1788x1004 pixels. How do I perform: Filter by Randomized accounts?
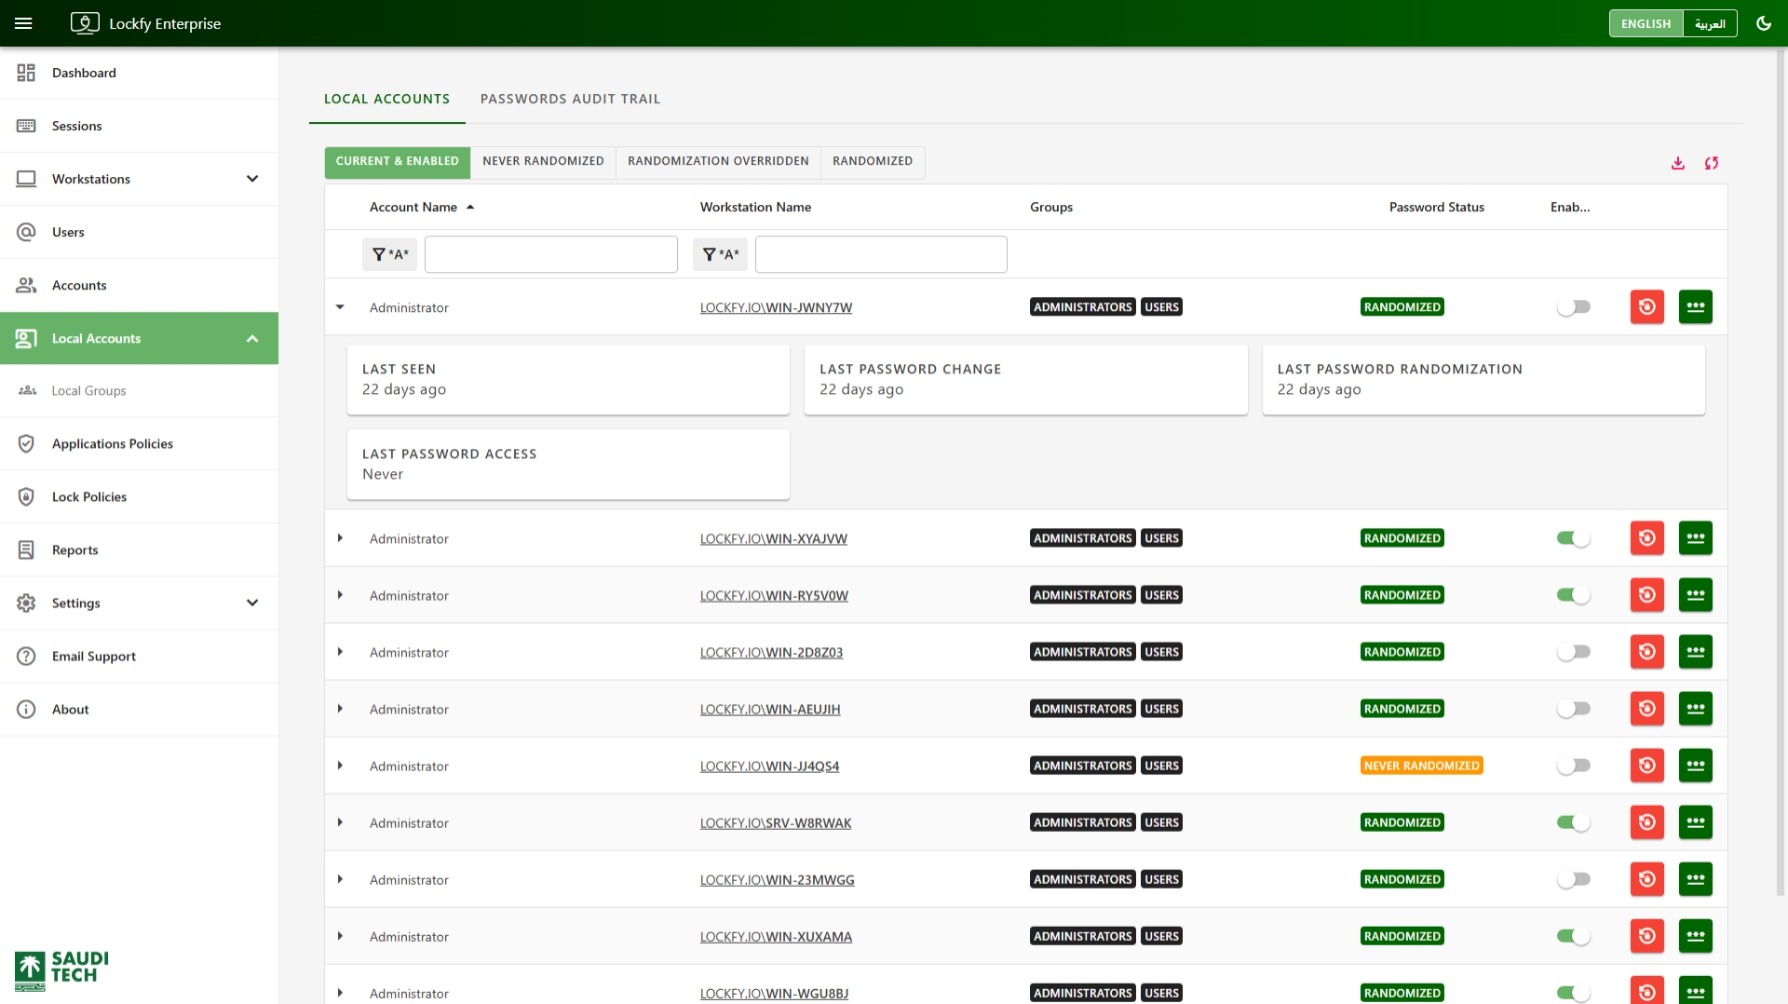(872, 161)
